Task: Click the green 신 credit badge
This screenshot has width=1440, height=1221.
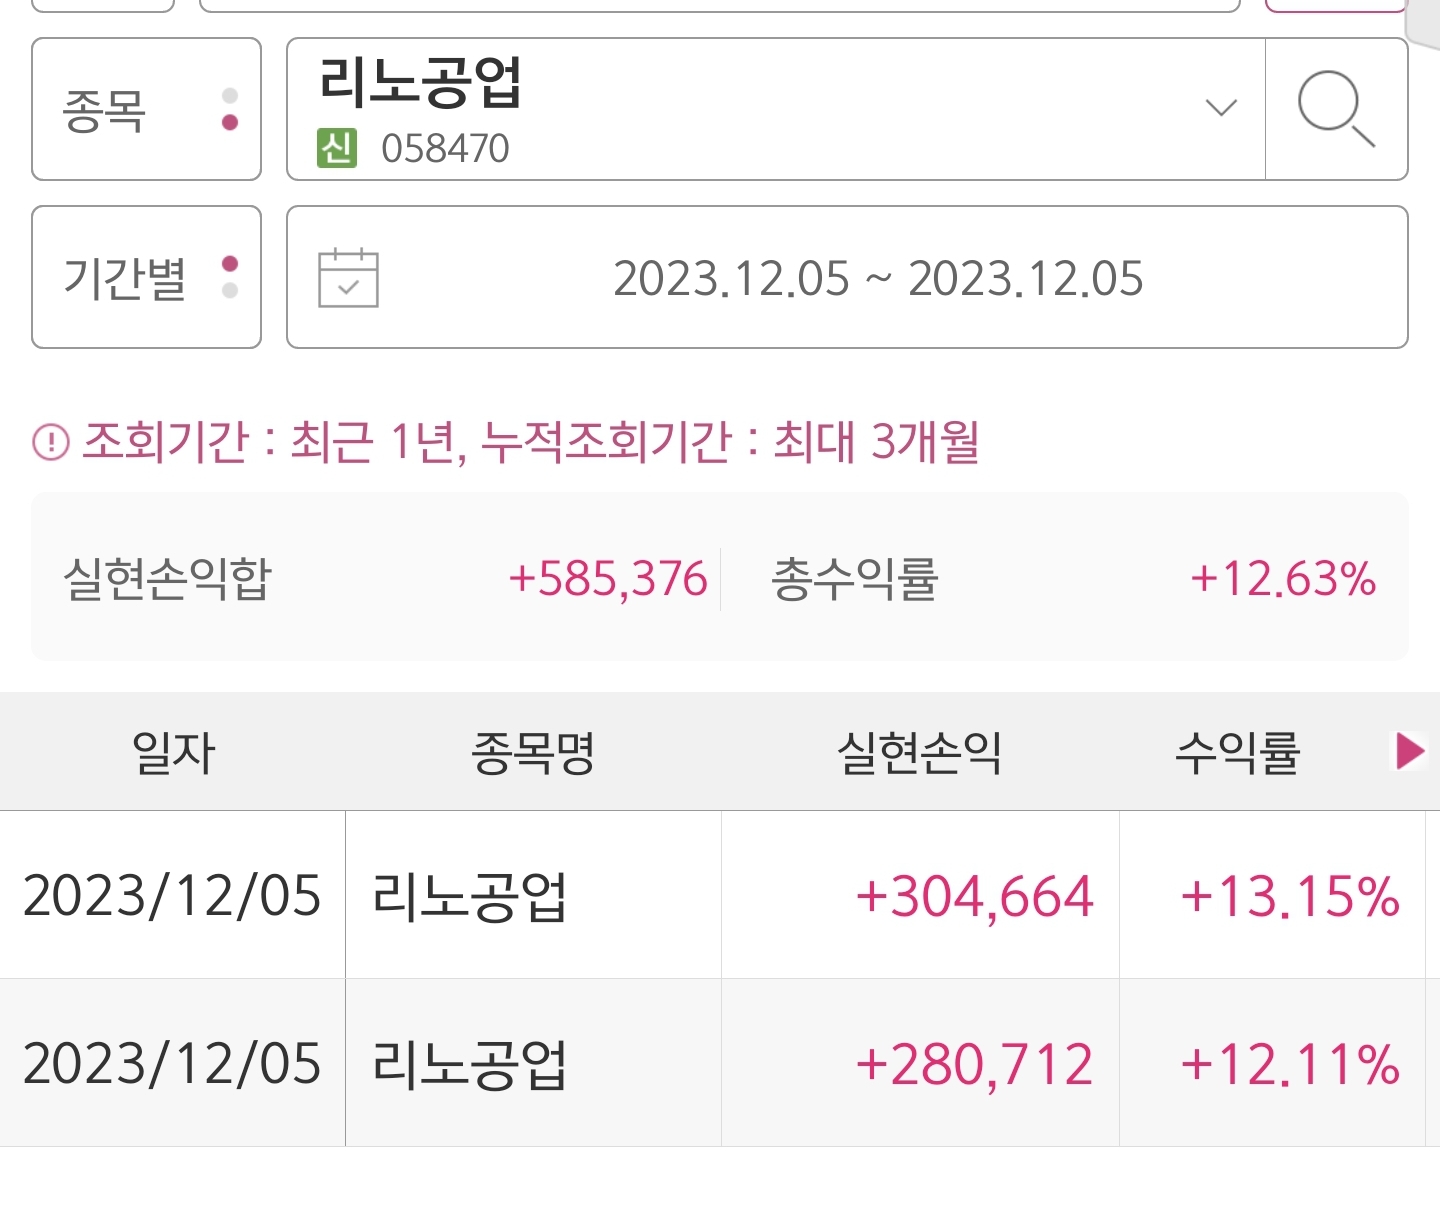Action: coord(337,148)
